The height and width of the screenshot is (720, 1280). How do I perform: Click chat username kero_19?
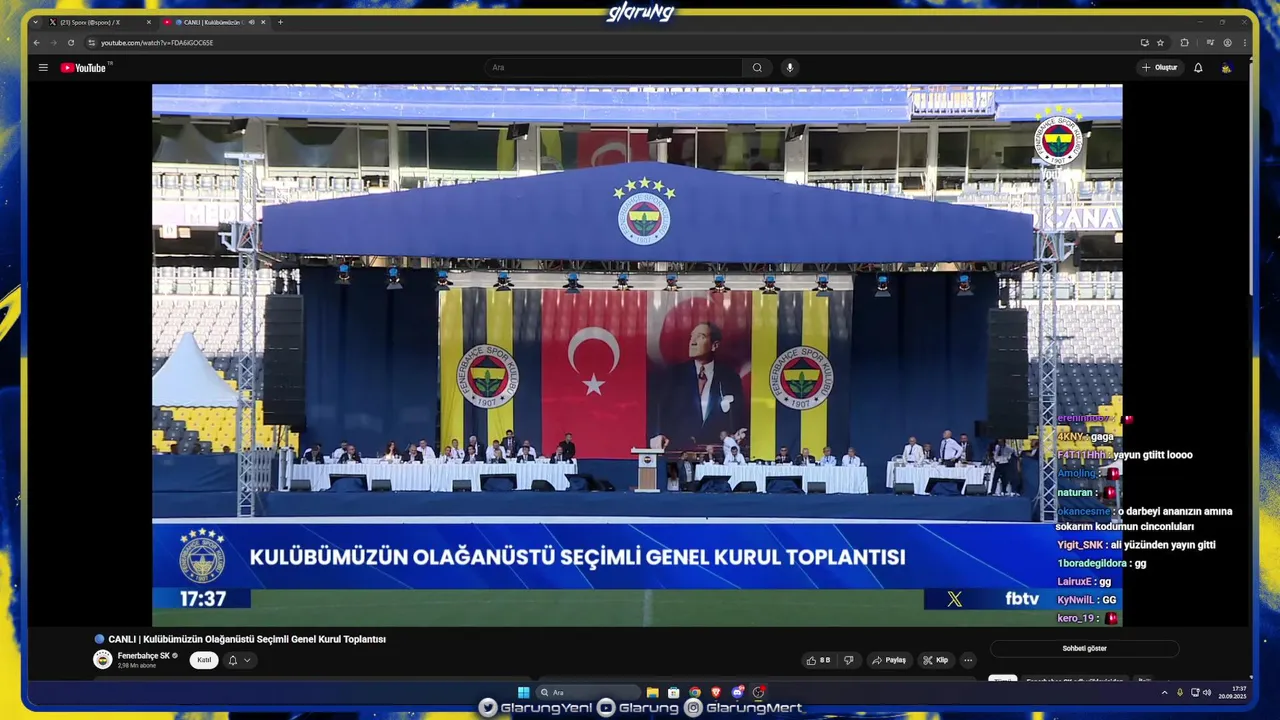tap(1075, 618)
